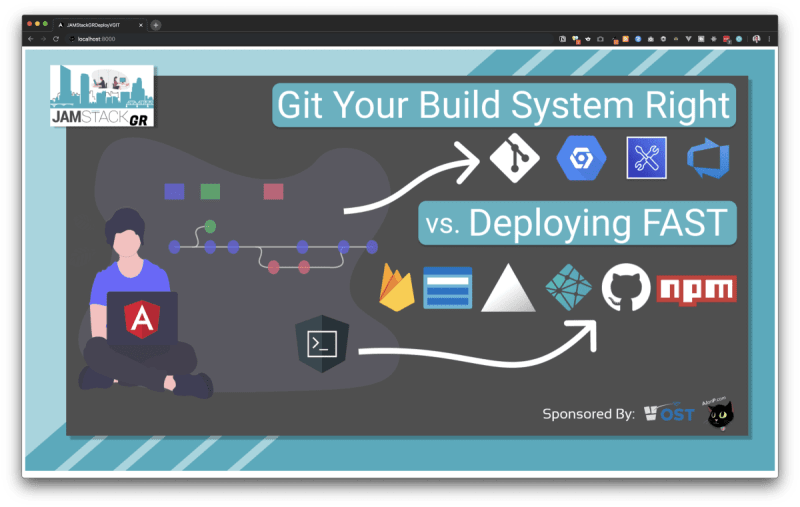The width and height of the screenshot is (800, 507).
Task: Click the red npm logo
Action: (x=696, y=290)
